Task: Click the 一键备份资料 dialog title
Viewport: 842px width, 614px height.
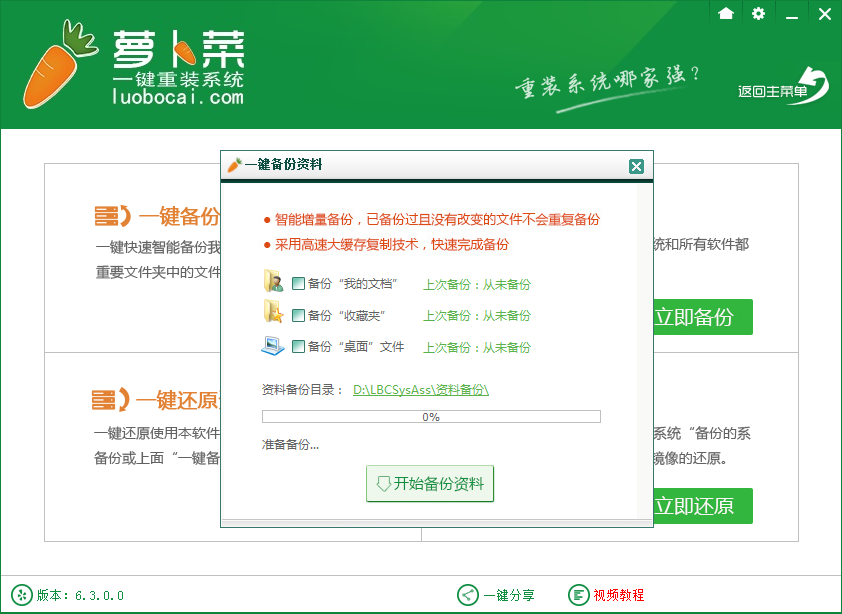Action: (x=284, y=164)
